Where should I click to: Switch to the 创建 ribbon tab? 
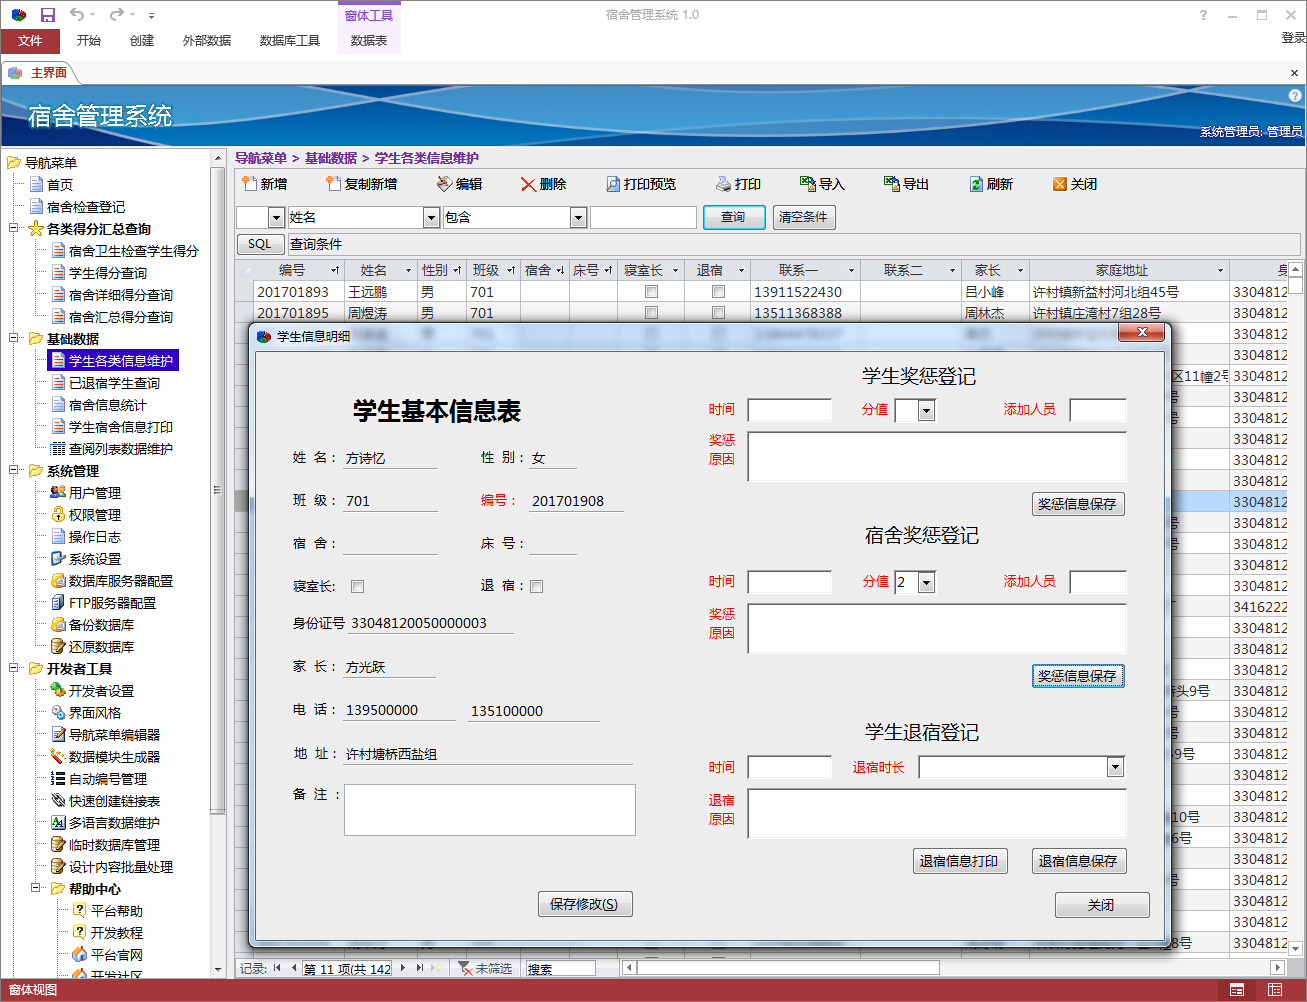(x=142, y=40)
